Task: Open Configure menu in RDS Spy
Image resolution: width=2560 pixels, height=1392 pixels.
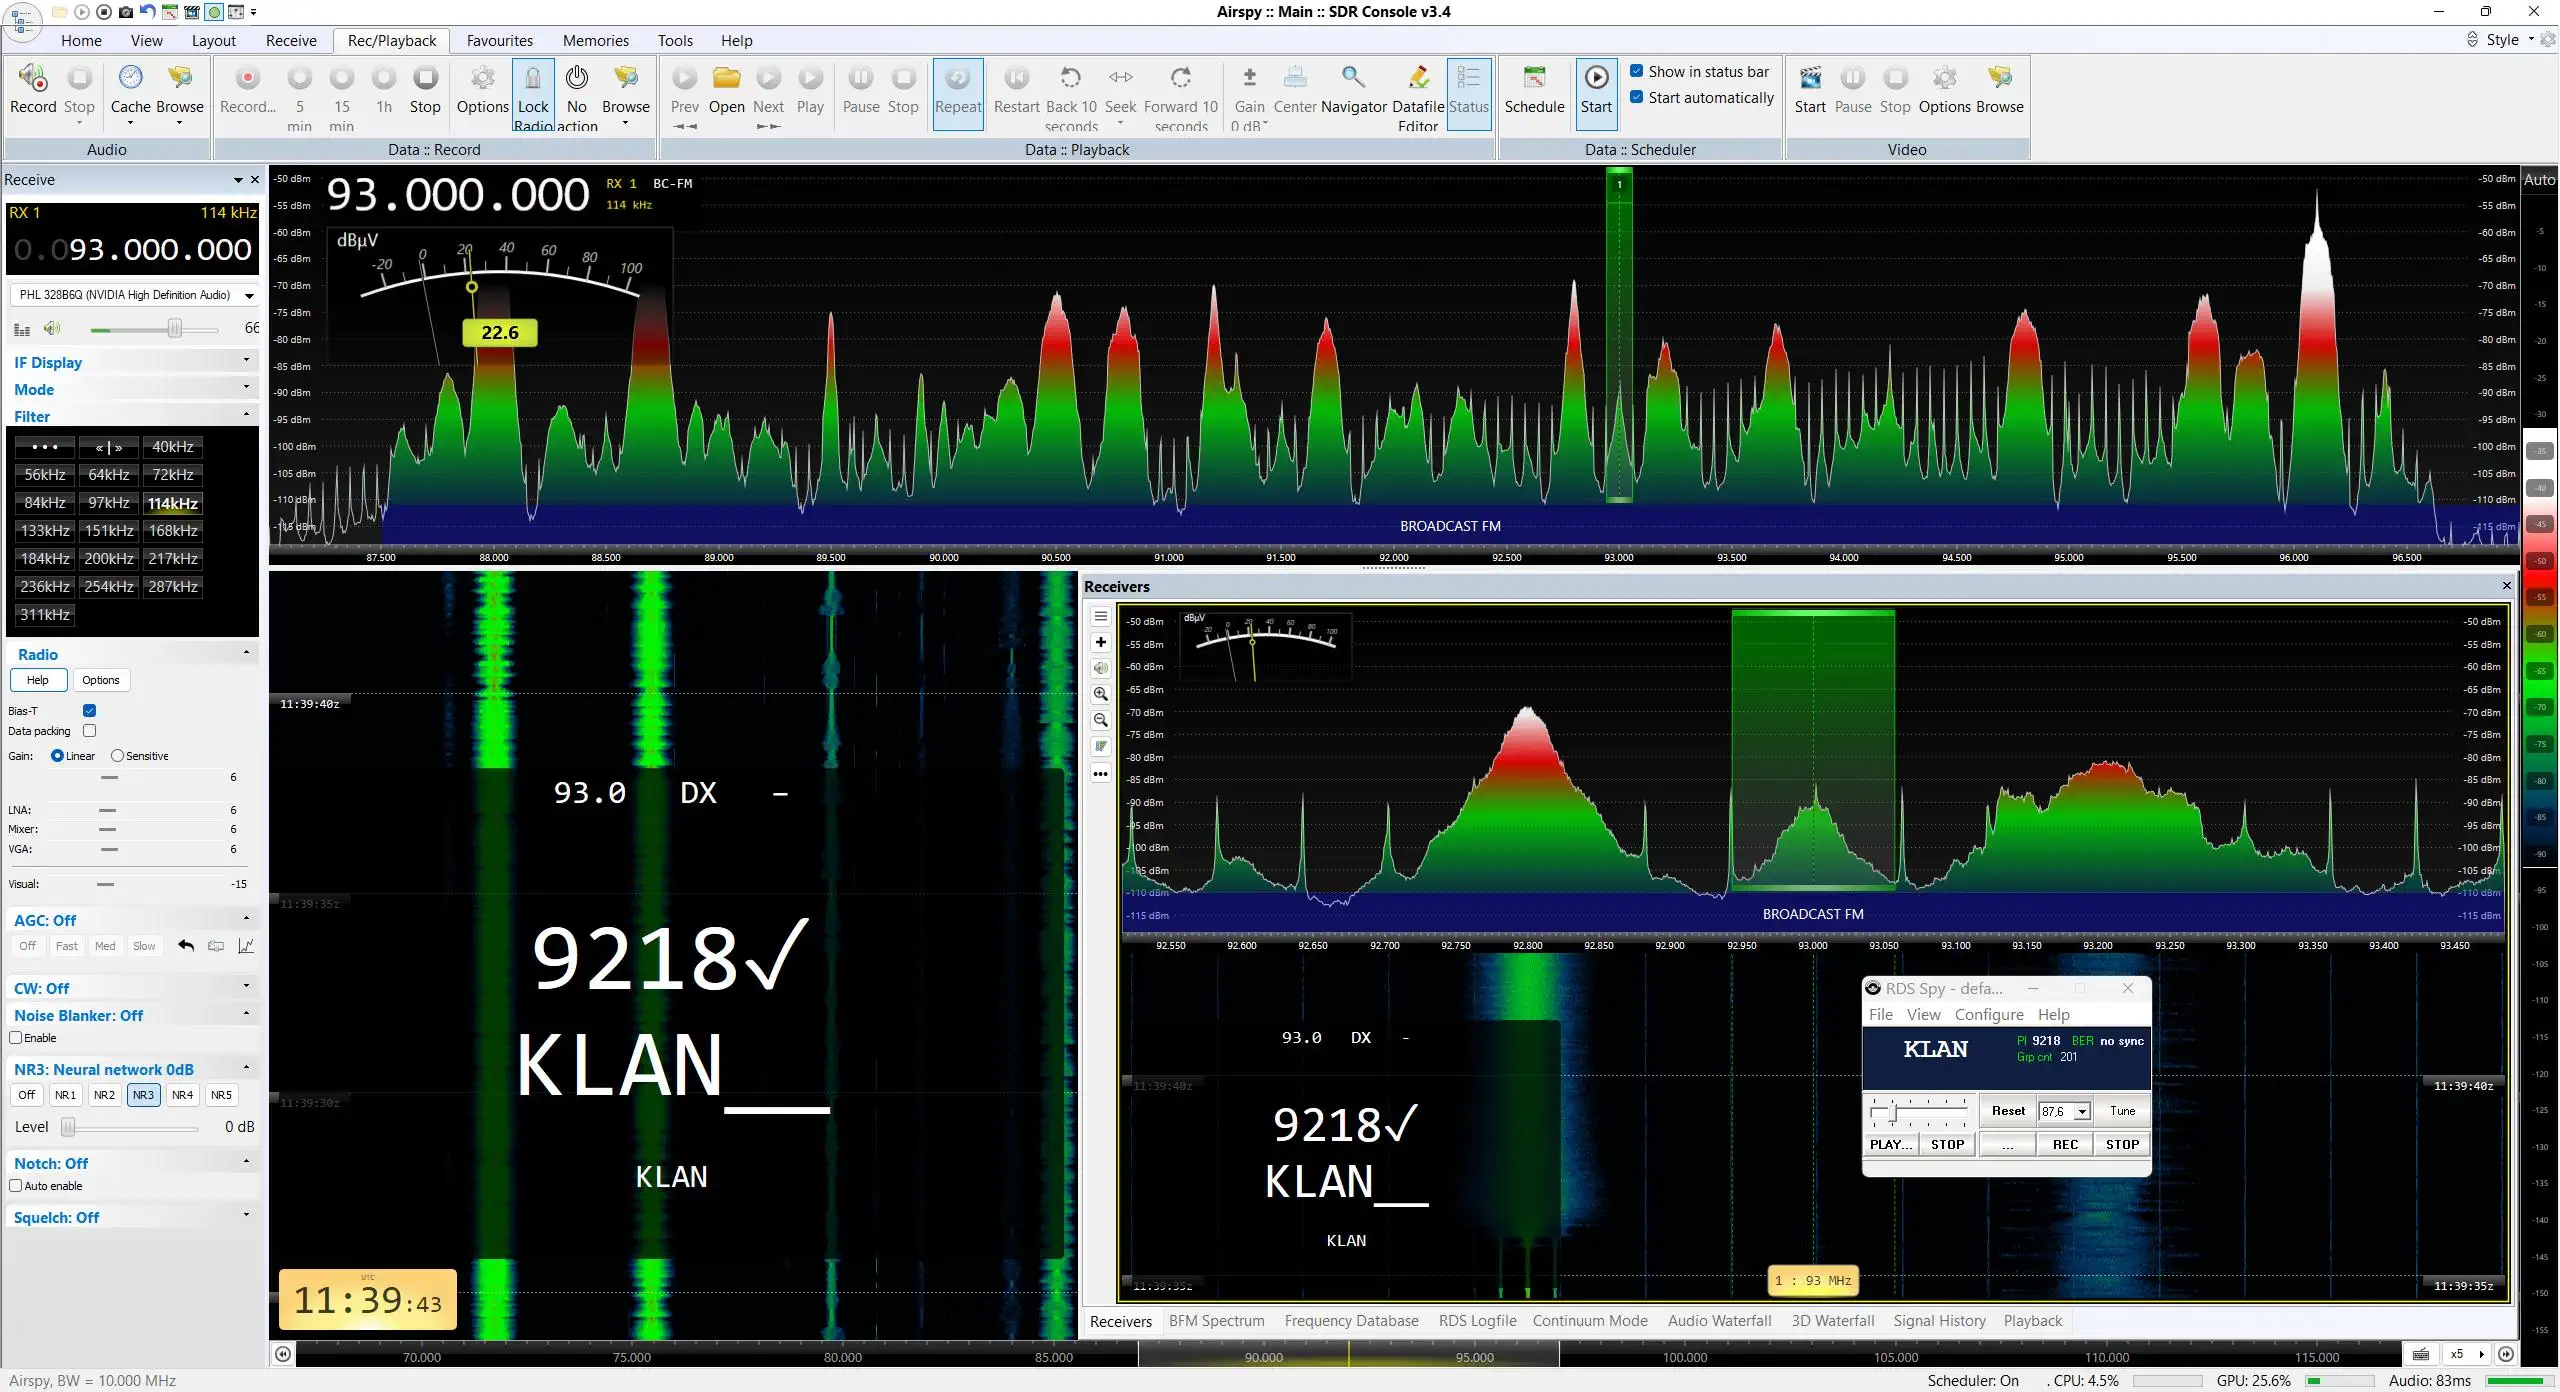Action: [x=1989, y=1014]
